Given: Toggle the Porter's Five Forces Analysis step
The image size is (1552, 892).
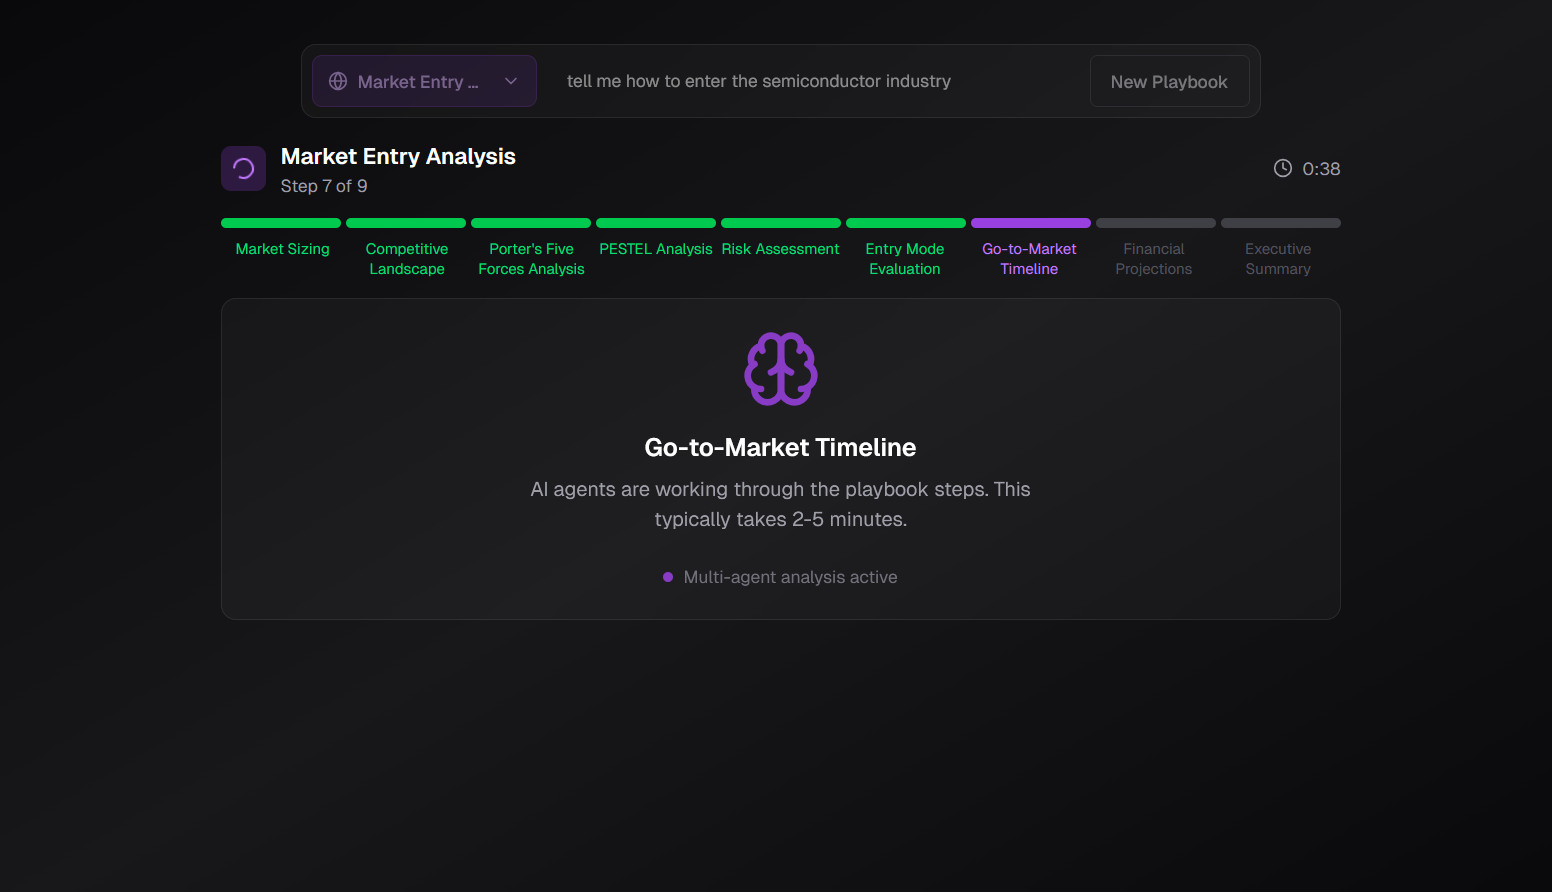Looking at the screenshot, I should tap(531, 258).
